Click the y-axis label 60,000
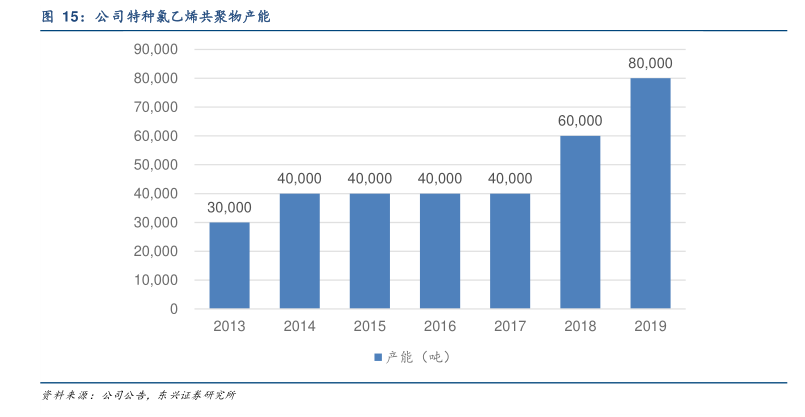805x417 pixels. [x=156, y=136]
